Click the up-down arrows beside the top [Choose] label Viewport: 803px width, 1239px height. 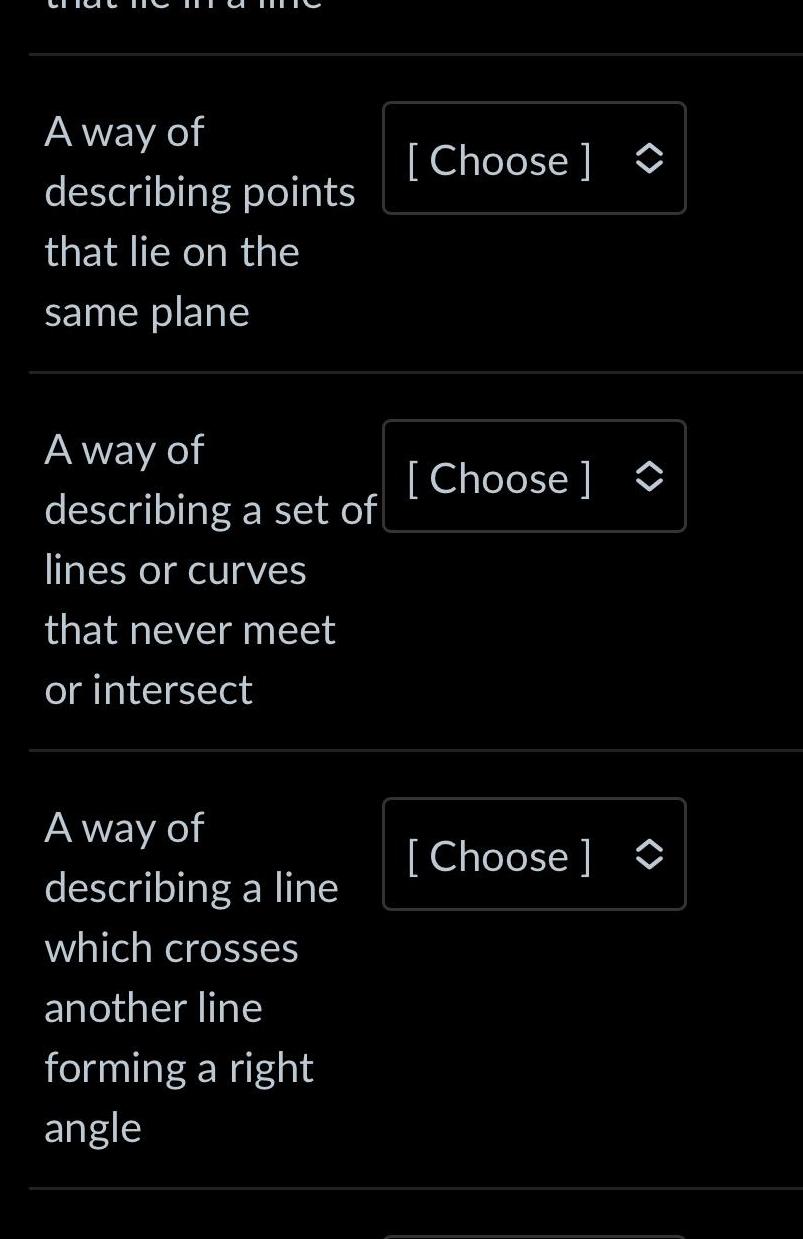tap(650, 158)
